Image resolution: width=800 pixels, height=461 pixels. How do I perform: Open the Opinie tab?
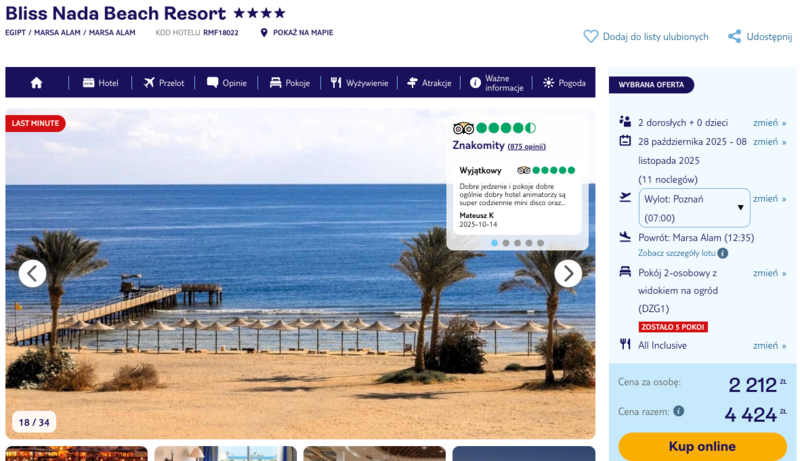[x=227, y=83]
